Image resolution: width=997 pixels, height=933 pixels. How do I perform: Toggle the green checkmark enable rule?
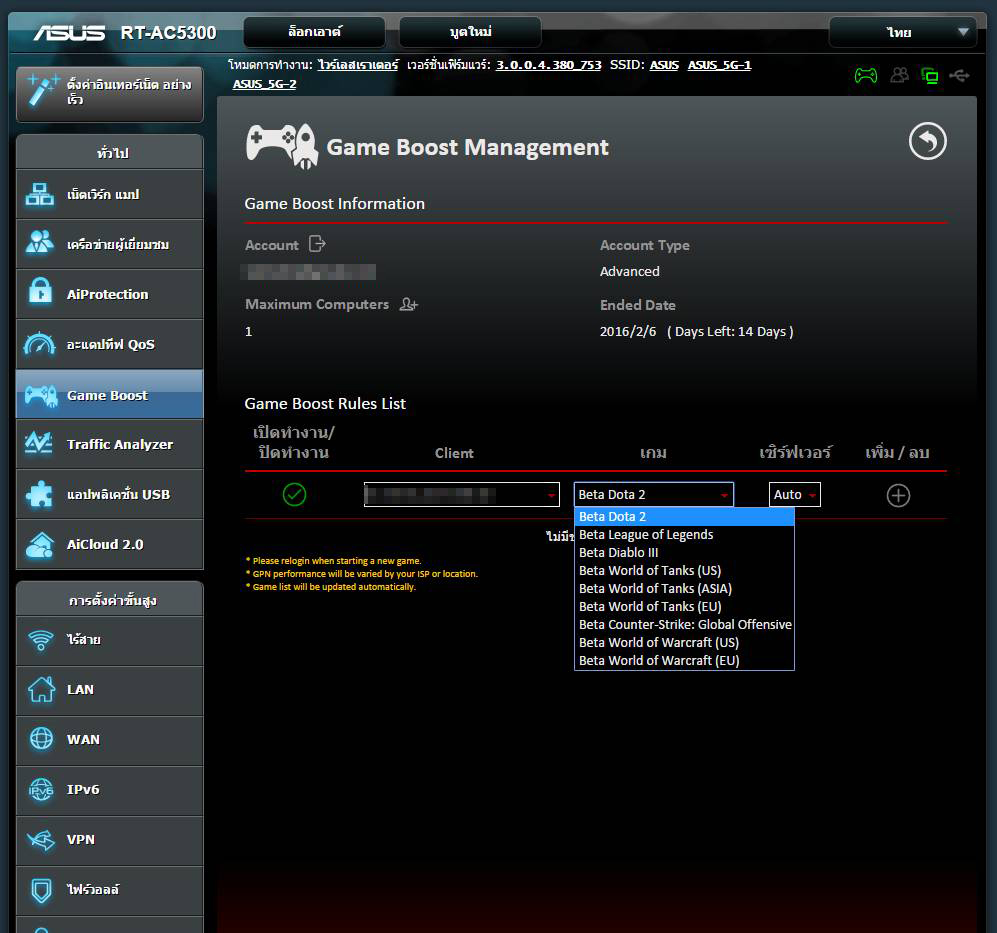coord(294,494)
